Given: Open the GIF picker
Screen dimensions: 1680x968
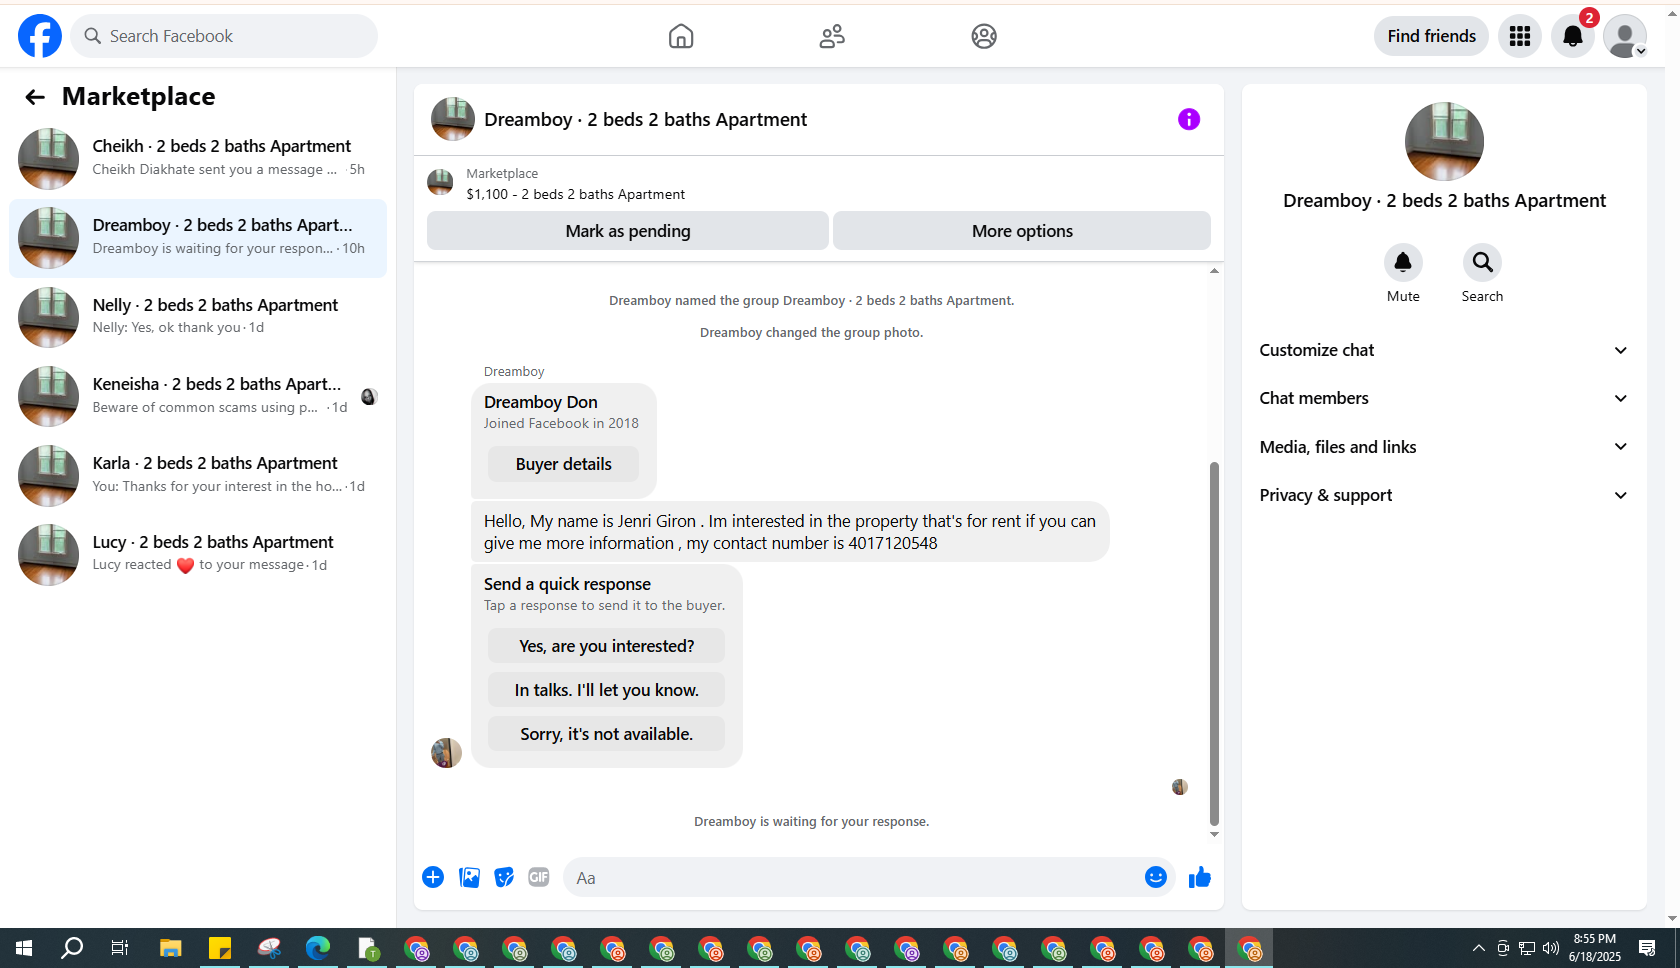Looking at the screenshot, I should (x=539, y=877).
